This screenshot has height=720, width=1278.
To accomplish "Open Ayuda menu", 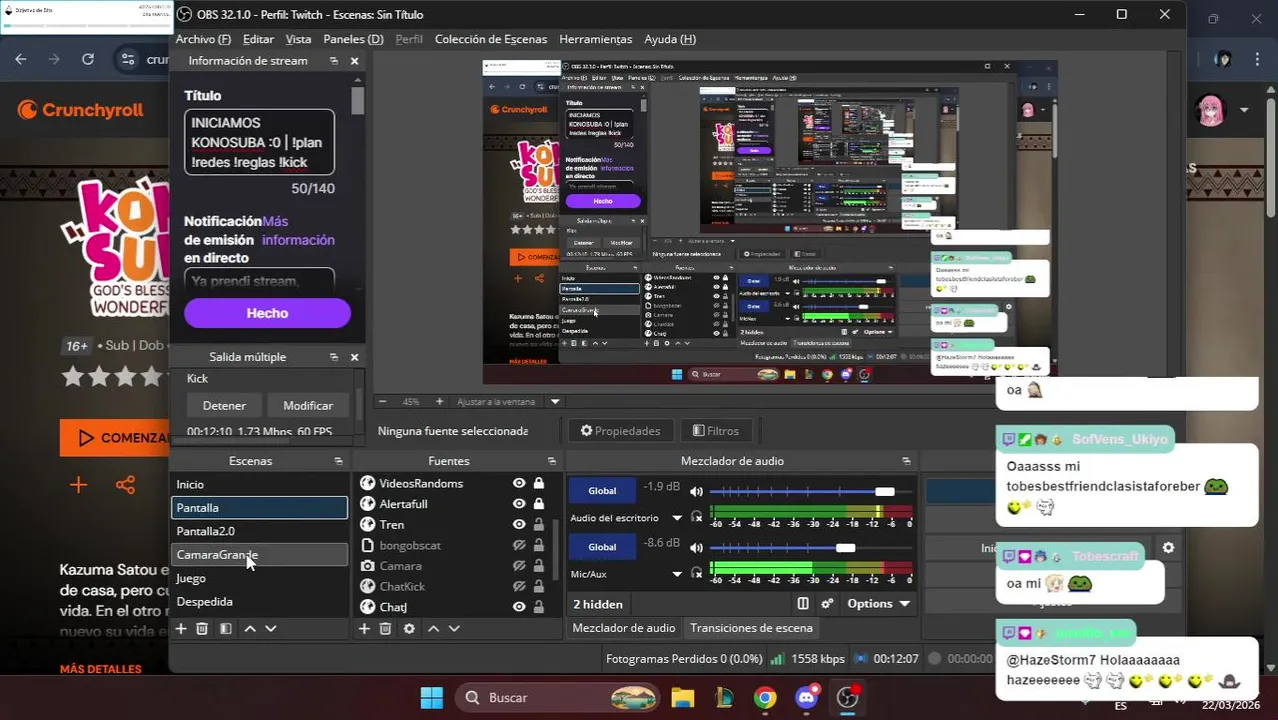I will pyautogui.click(x=670, y=39).
